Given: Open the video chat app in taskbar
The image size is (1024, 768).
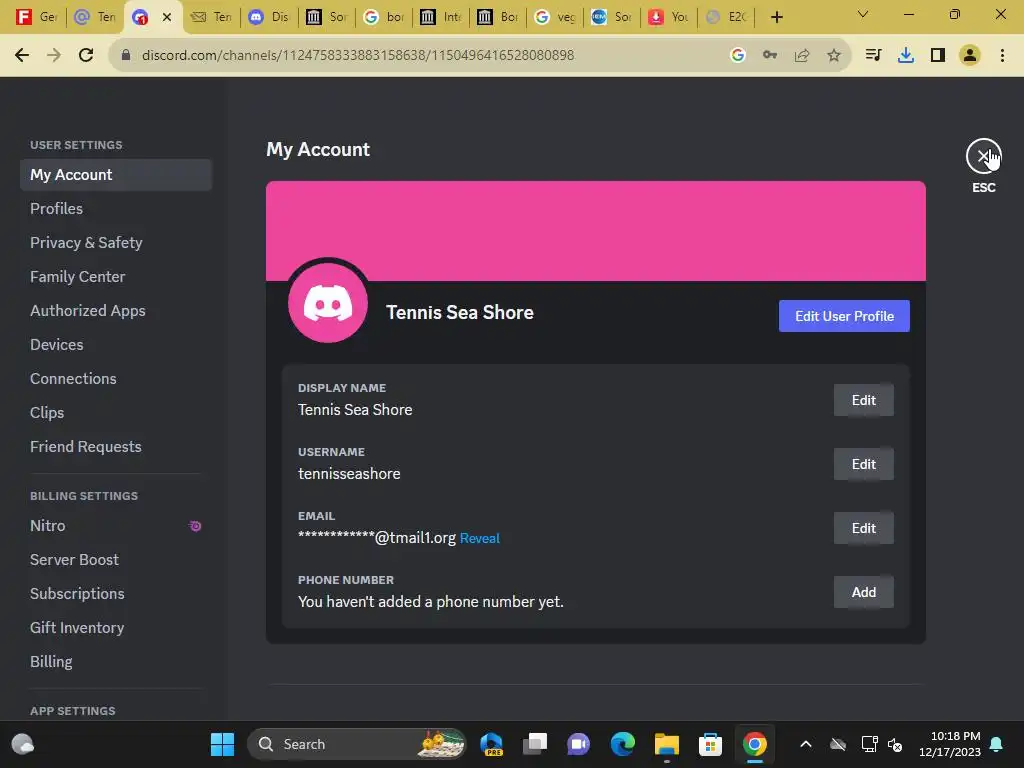Looking at the screenshot, I should pyautogui.click(x=579, y=744).
